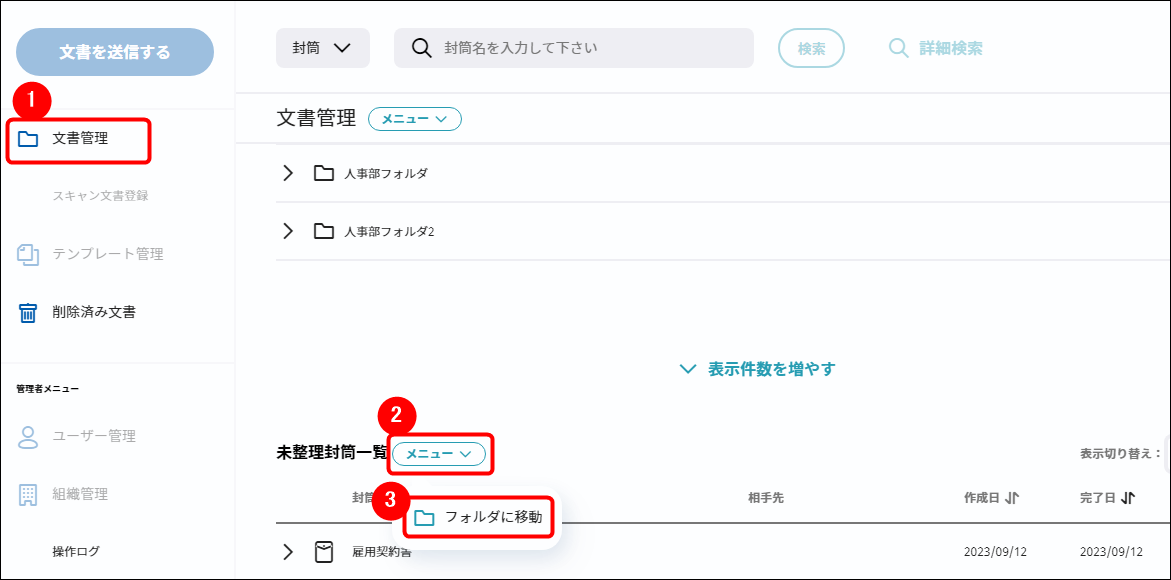Click the 人事部フォルダ2 folder icon
The width and height of the screenshot is (1171, 580).
tap(323, 231)
